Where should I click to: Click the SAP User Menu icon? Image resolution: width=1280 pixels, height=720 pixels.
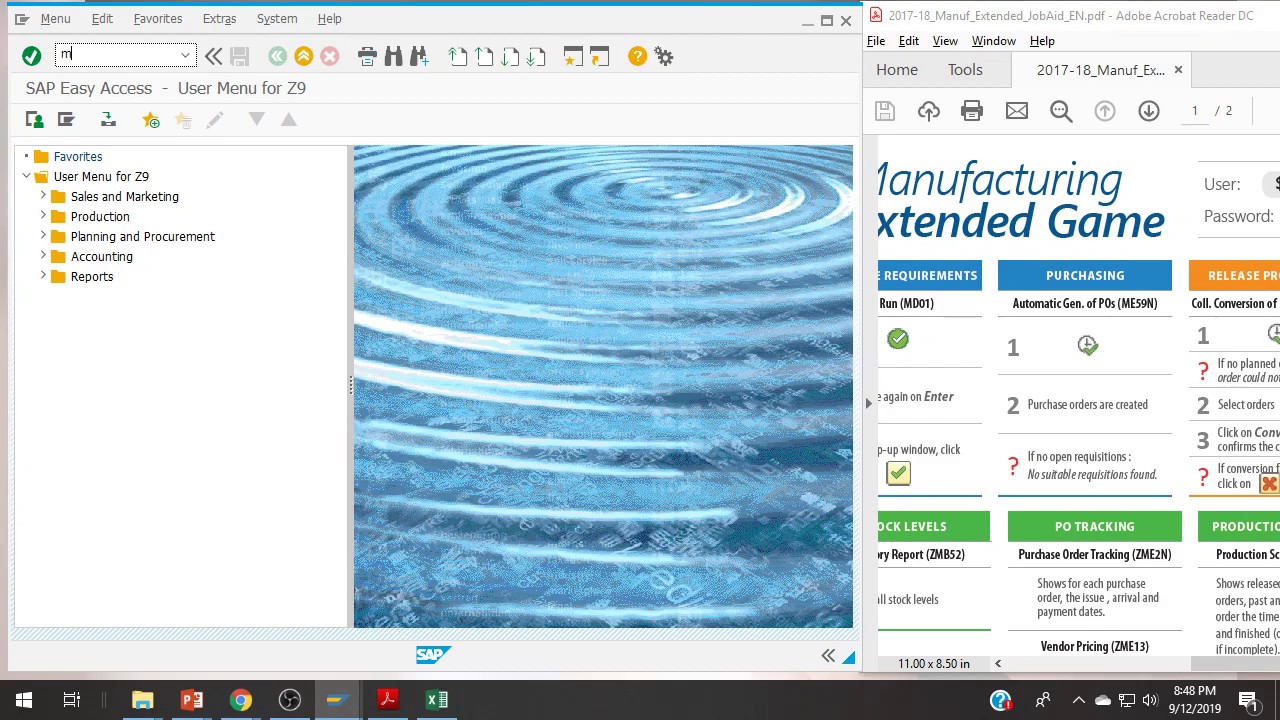click(35, 120)
